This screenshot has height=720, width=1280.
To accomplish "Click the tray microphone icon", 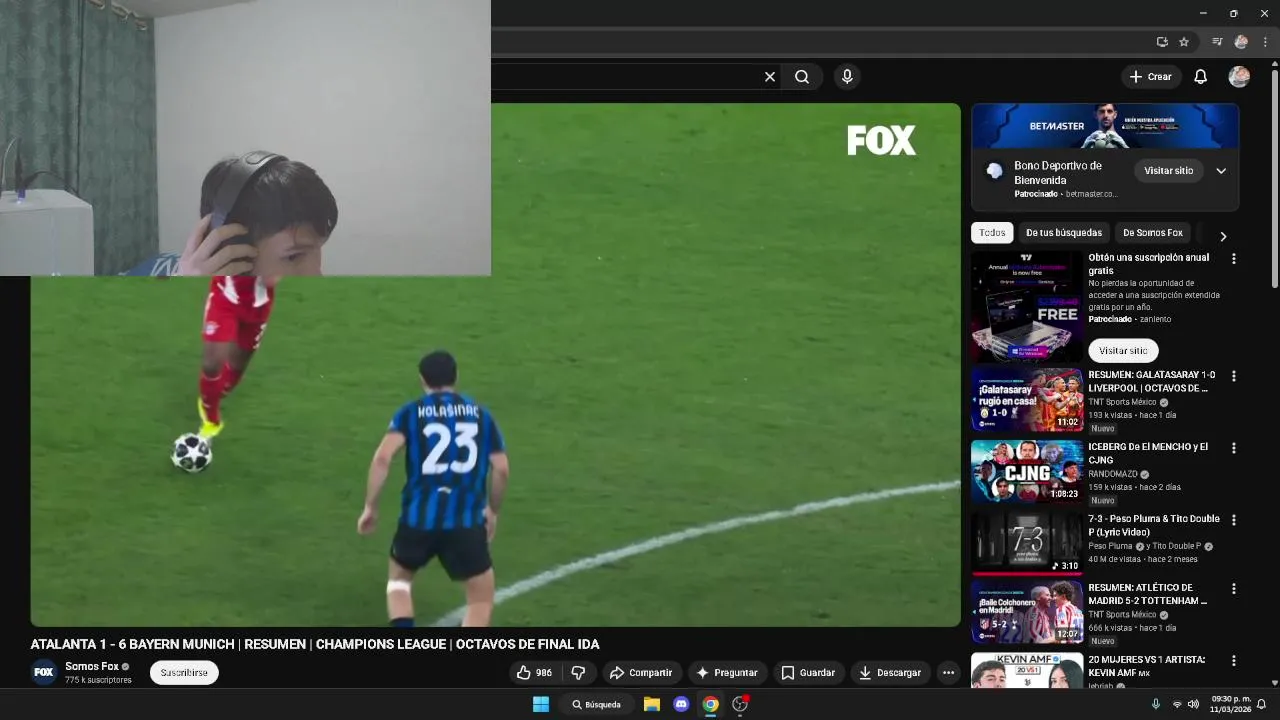I will coord(1156,704).
